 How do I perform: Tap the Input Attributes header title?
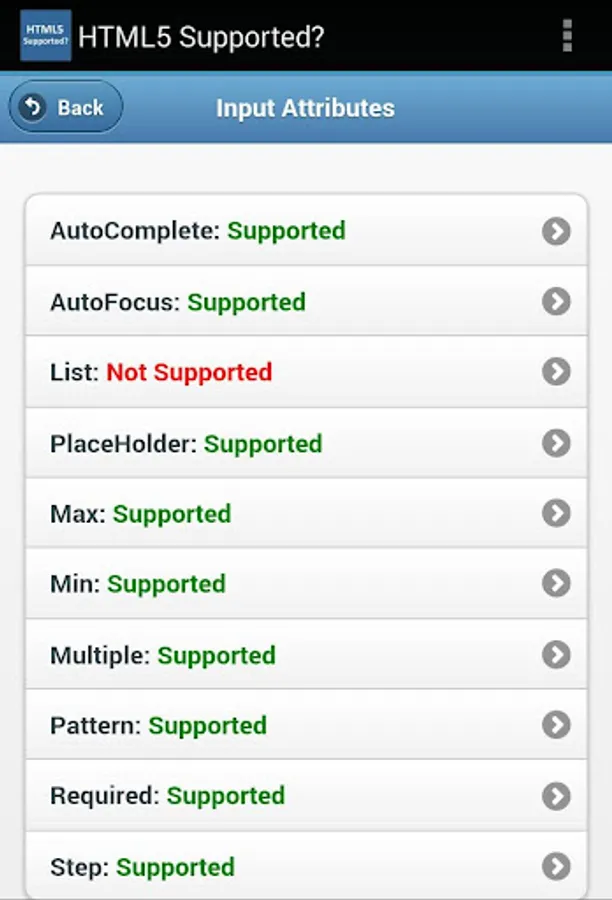305,108
